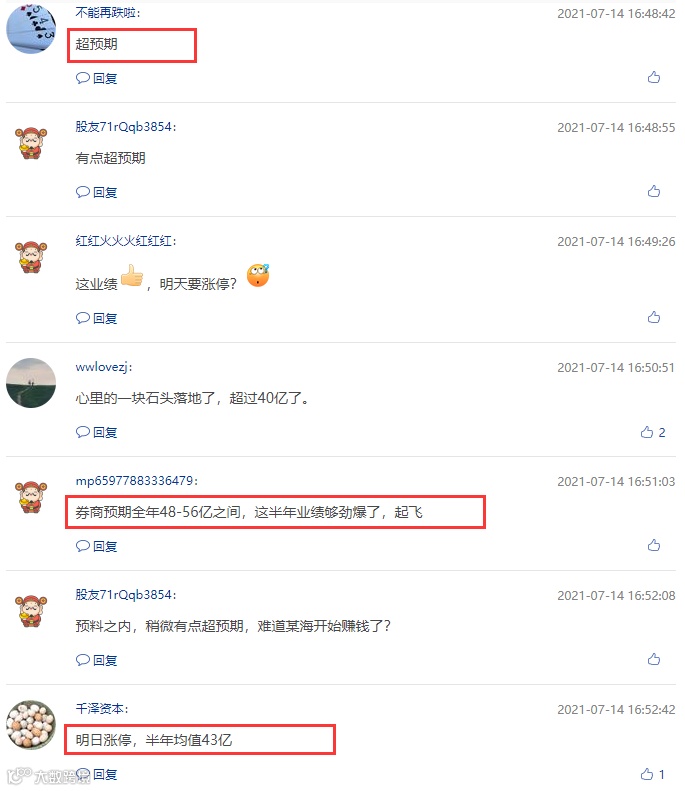Like the 预料之内 comment
Screen dimensions: 685x791
click(x=654, y=659)
